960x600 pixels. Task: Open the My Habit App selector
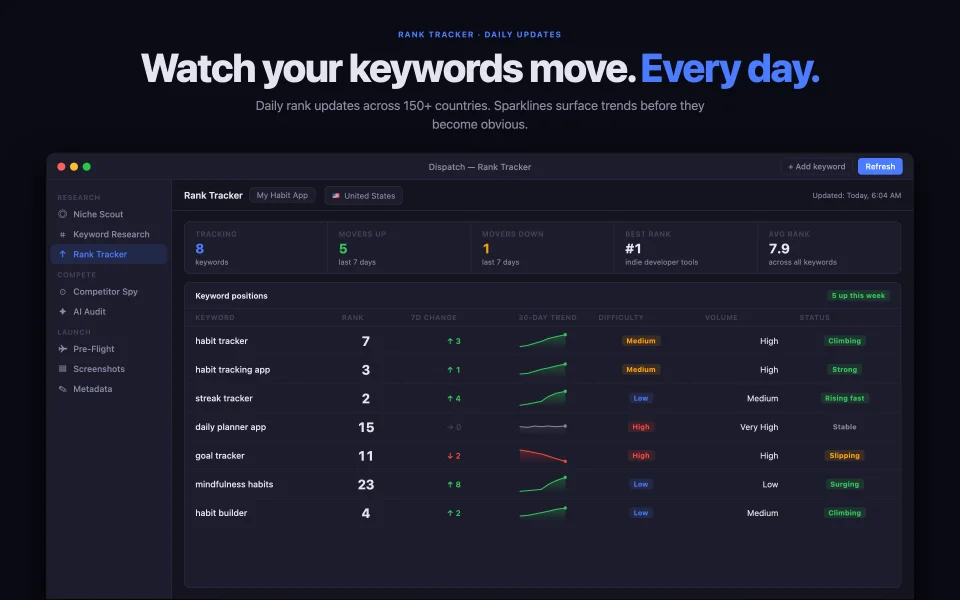click(x=282, y=195)
